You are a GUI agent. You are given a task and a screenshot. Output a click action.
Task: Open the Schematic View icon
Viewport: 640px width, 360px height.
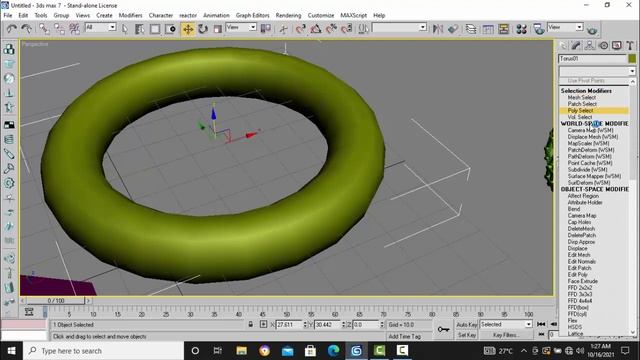pyautogui.click(x=504, y=29)
